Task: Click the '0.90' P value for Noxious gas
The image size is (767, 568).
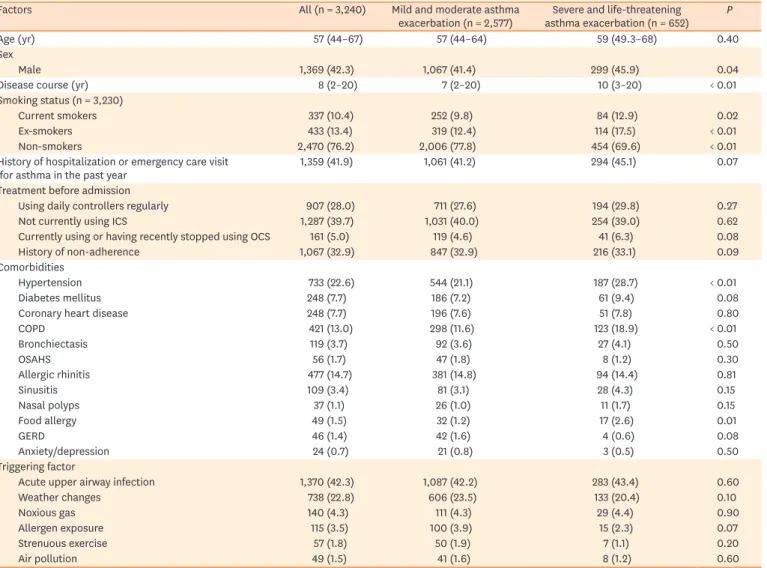Action: click(x=727, y=513)
